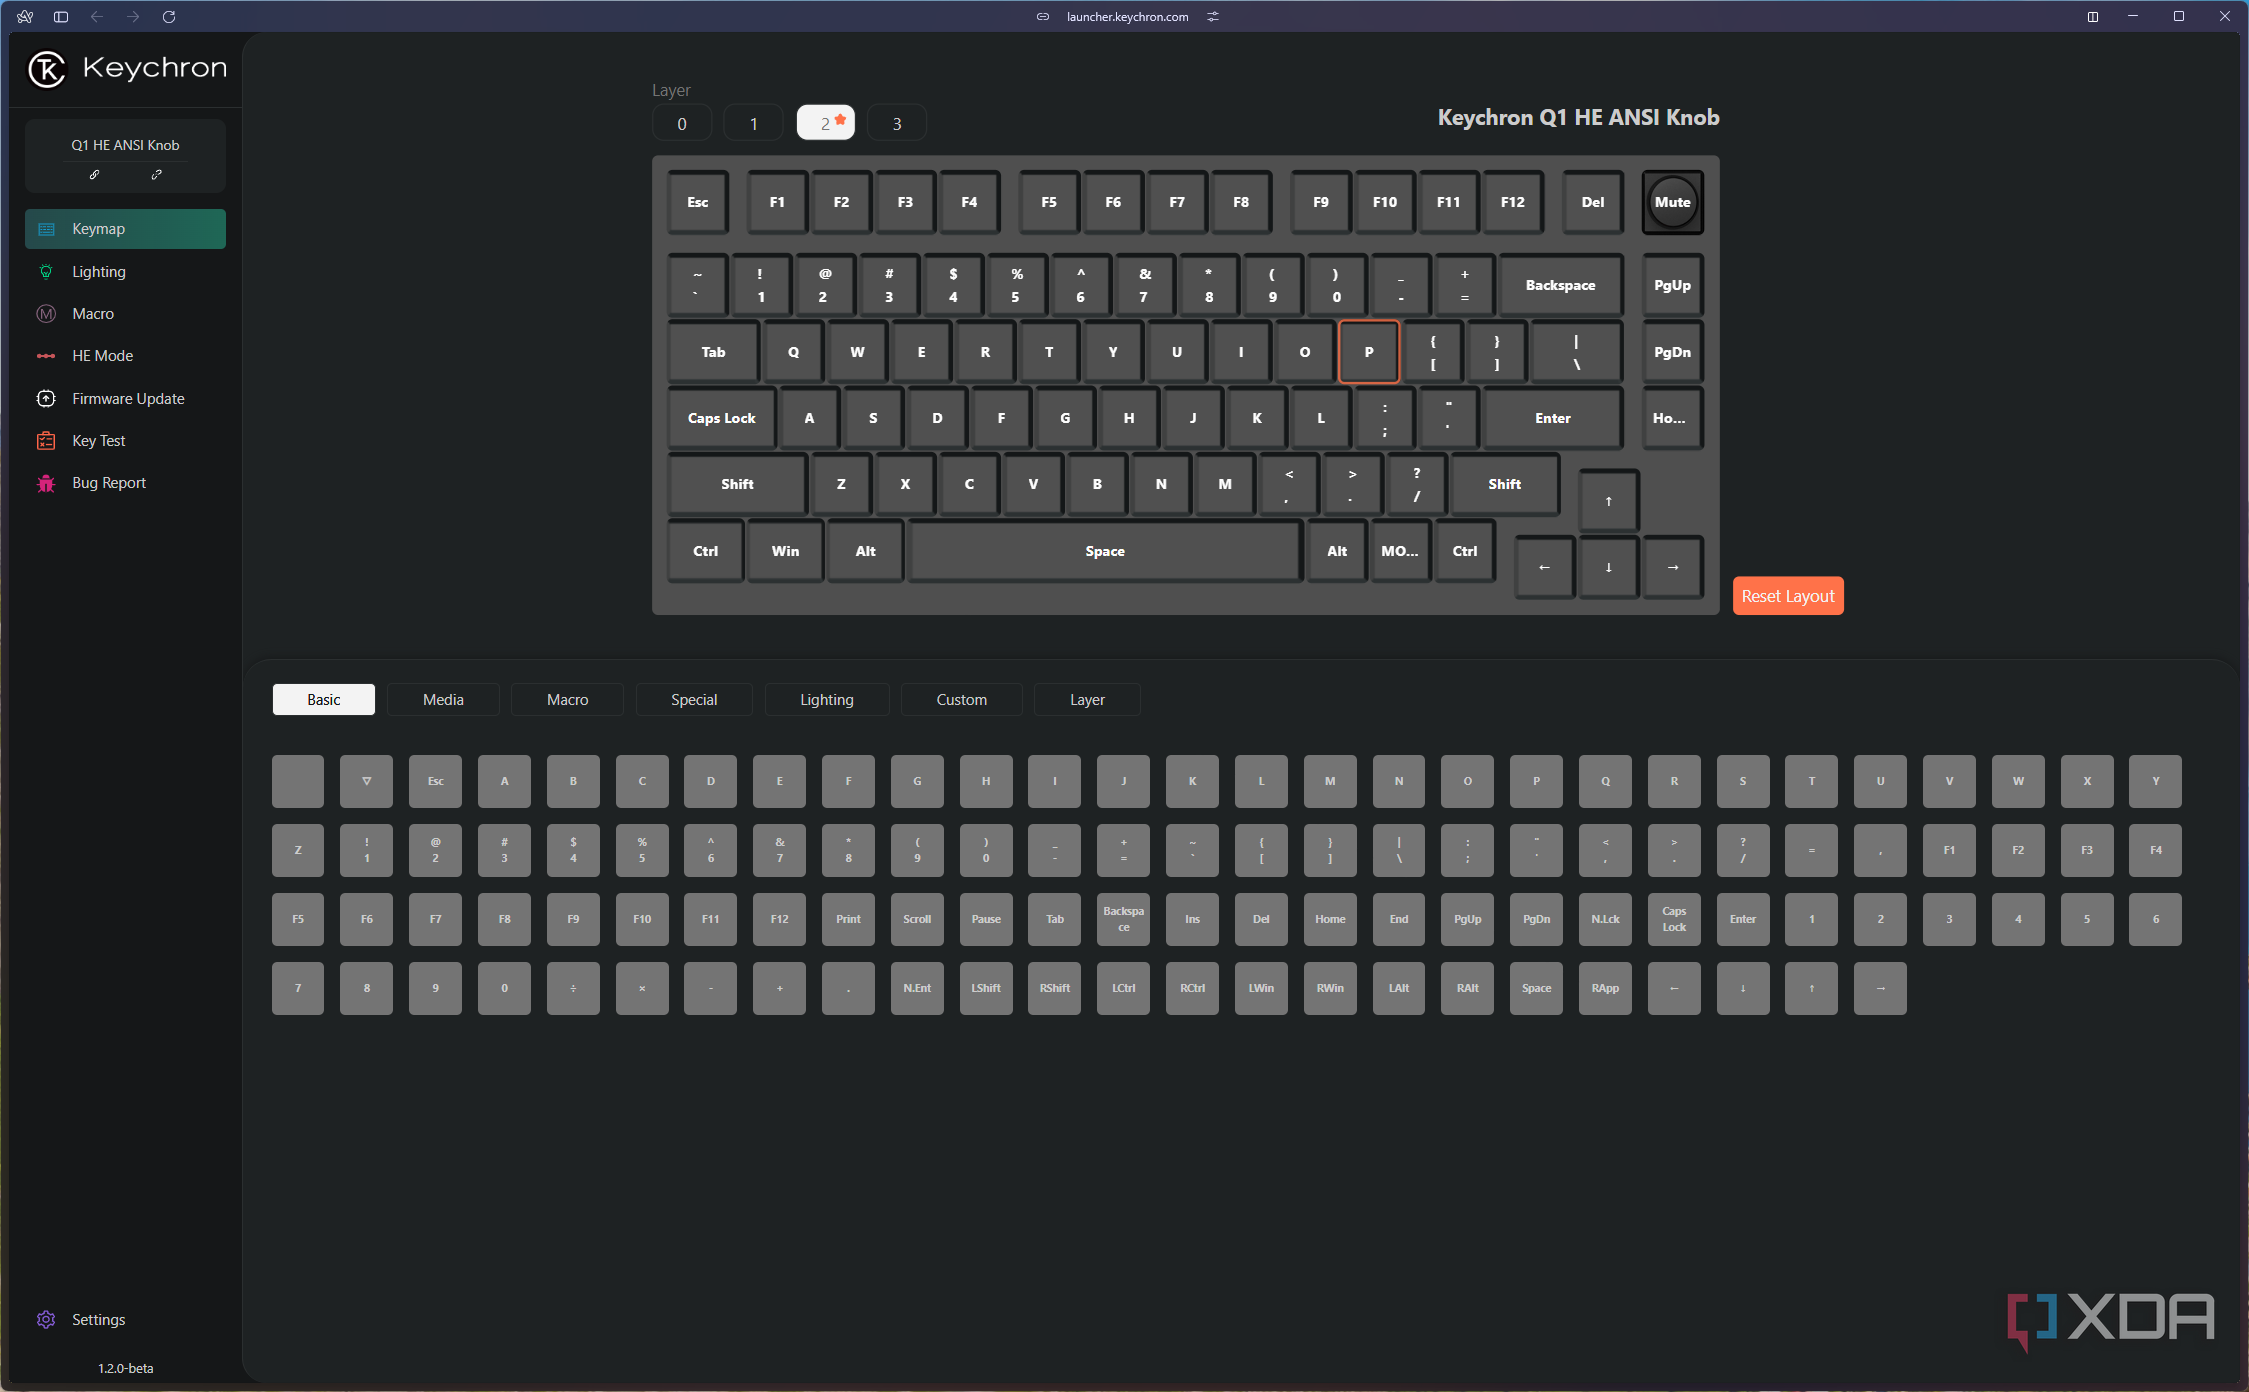Screen dimensions: 2249x1392
Task: Pick the Print keycode
Action: coord(848,919)
